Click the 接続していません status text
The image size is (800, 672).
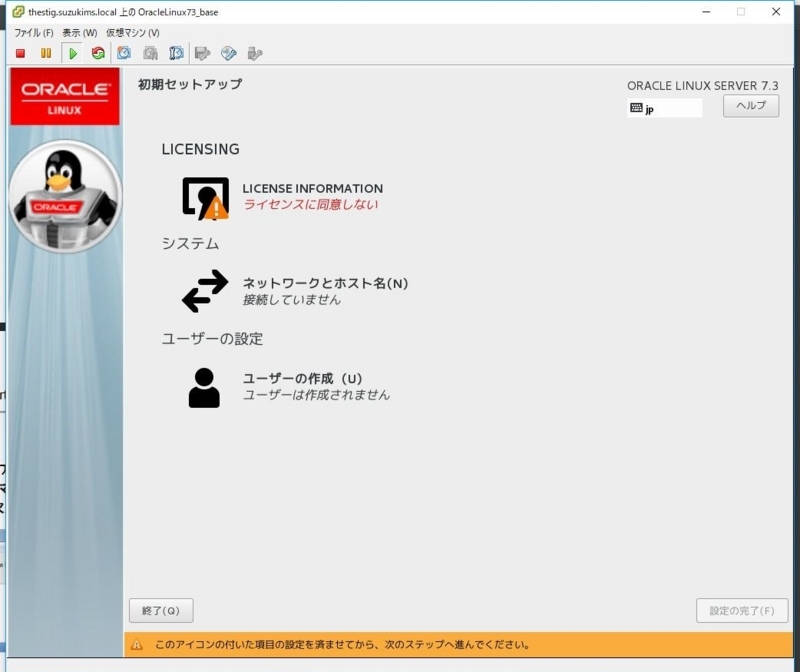click(291, 300)
